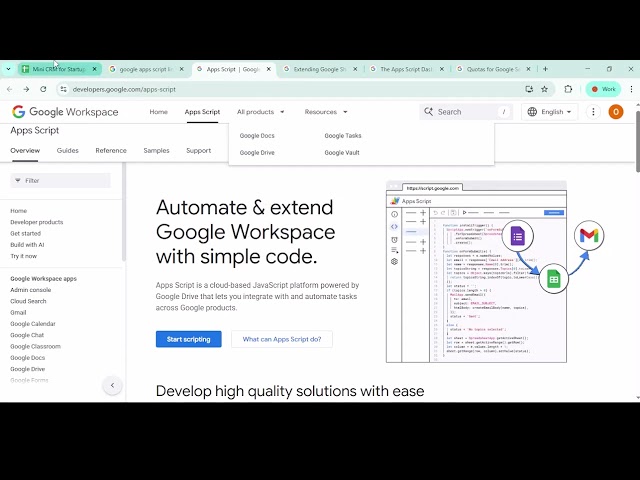
Task: Select Apps Script in top navigation
Action: click(x=202, y=112)
